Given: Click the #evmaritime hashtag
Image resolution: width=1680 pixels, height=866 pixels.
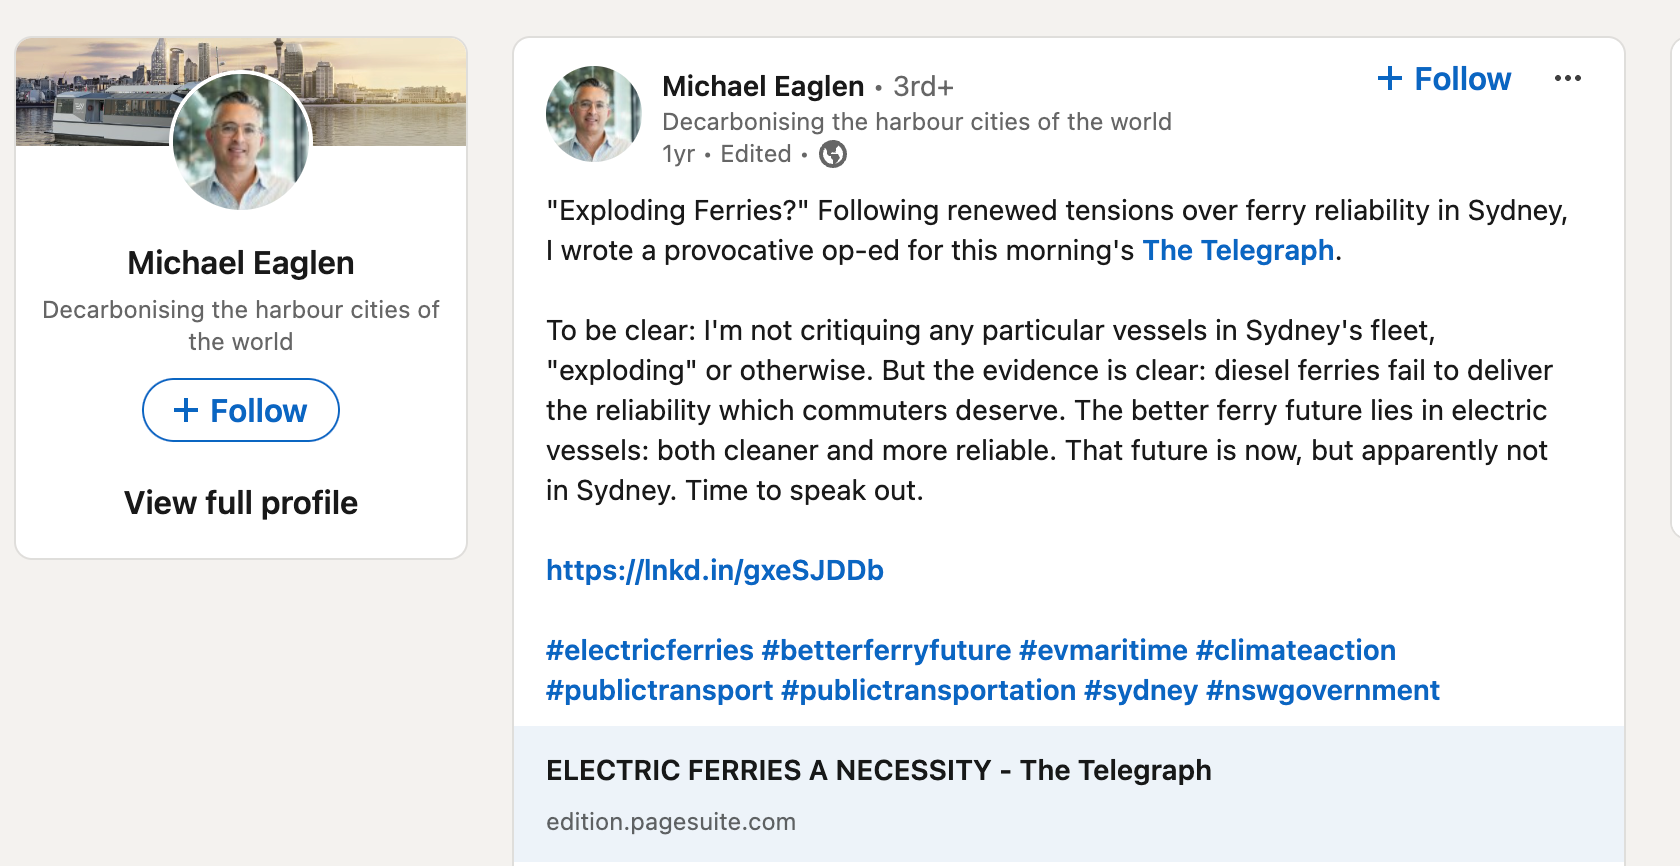Looking at the screenshot, I should 1103,650.
